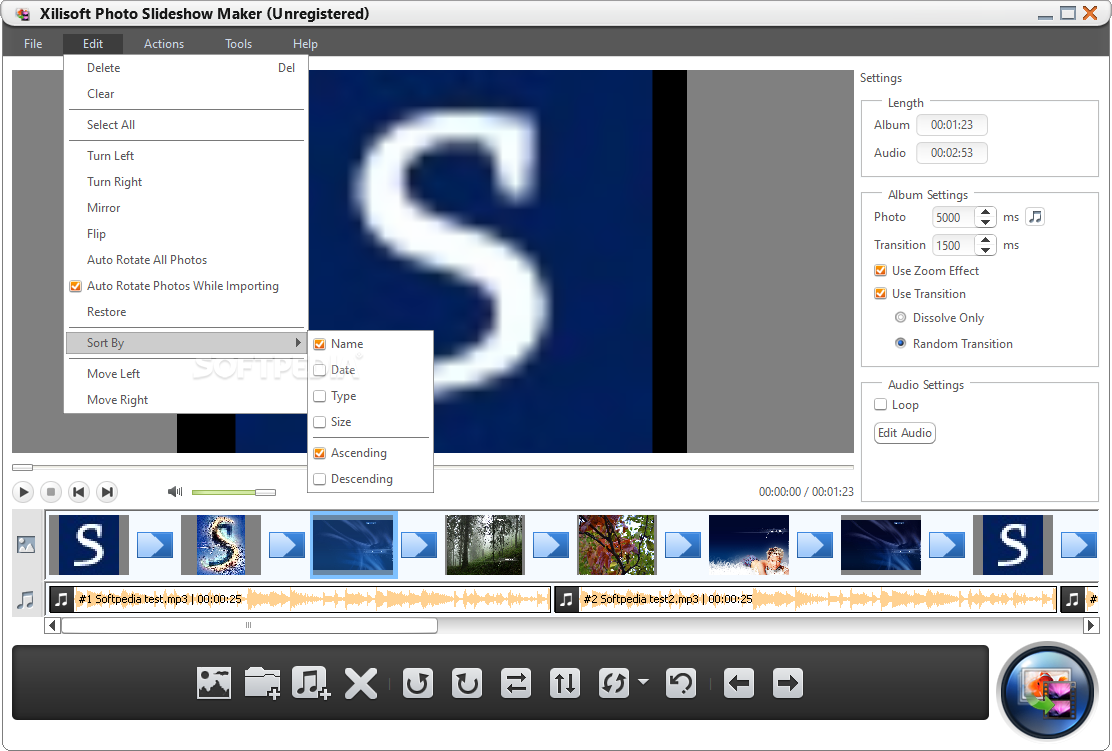1112x751 pixels.
Task: Click the Add Photo Folder icon
Action: [x=262, y=684]
